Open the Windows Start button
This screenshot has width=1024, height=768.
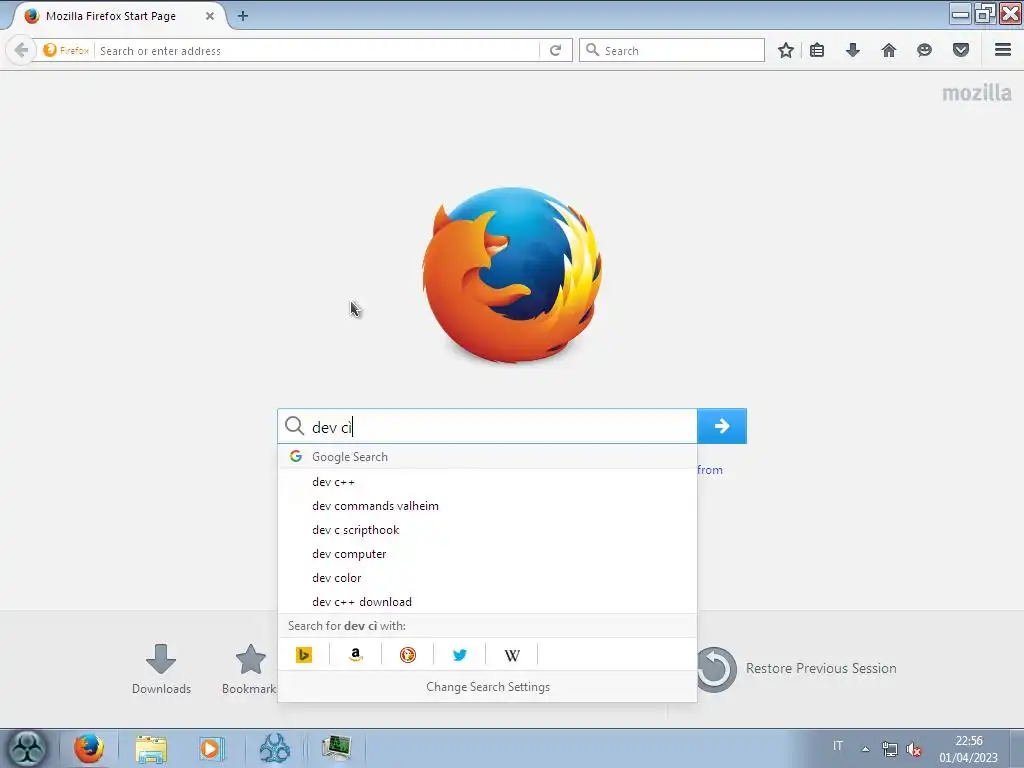pyautogui.click(x=27, y=748)
